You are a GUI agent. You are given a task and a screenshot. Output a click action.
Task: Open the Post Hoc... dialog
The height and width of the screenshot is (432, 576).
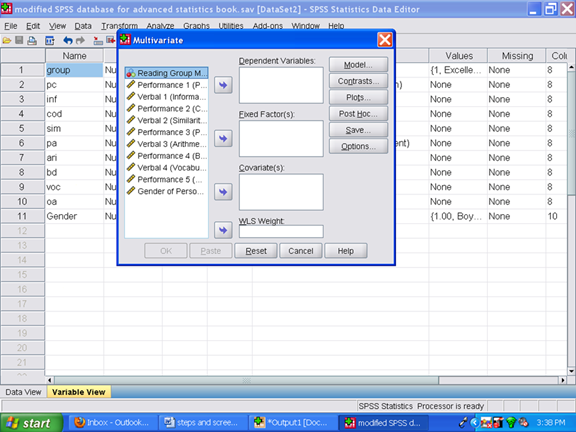(358, 114)
